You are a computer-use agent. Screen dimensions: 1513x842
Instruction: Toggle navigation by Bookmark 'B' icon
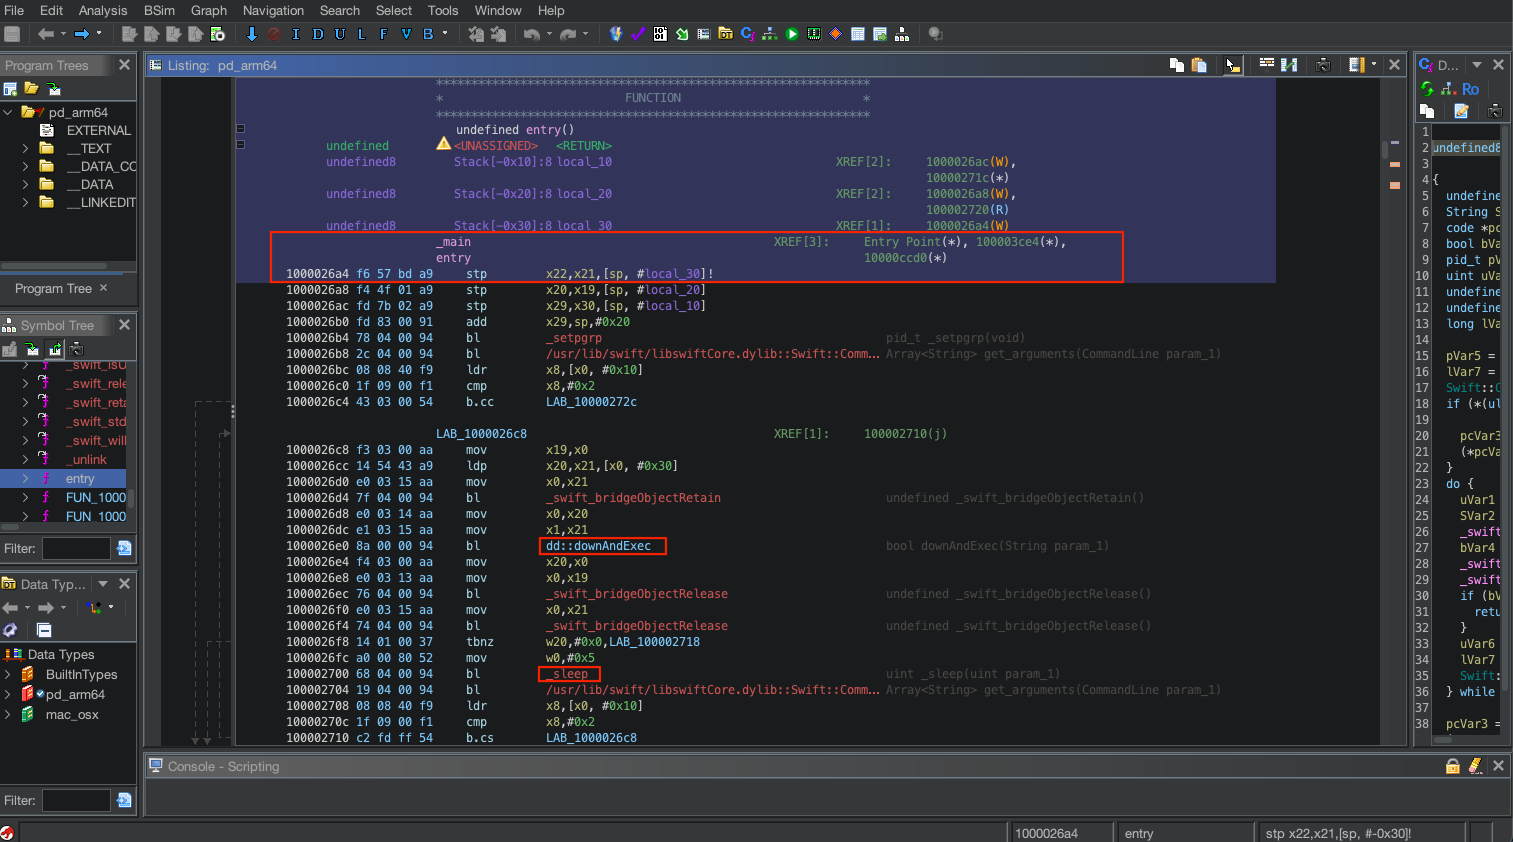pyautogui.click(x=428, y=34)
